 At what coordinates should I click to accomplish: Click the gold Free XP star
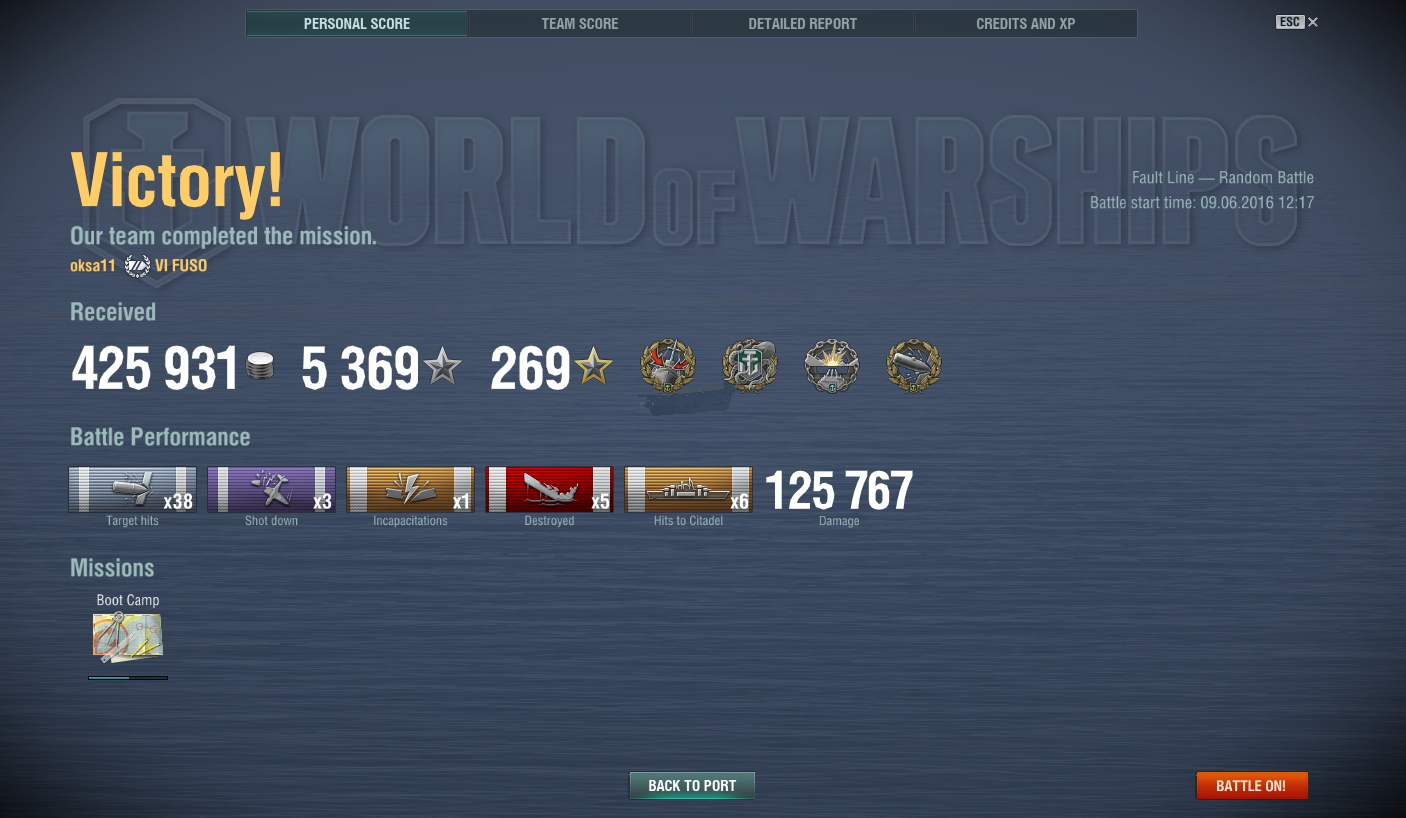click(593, 367)
